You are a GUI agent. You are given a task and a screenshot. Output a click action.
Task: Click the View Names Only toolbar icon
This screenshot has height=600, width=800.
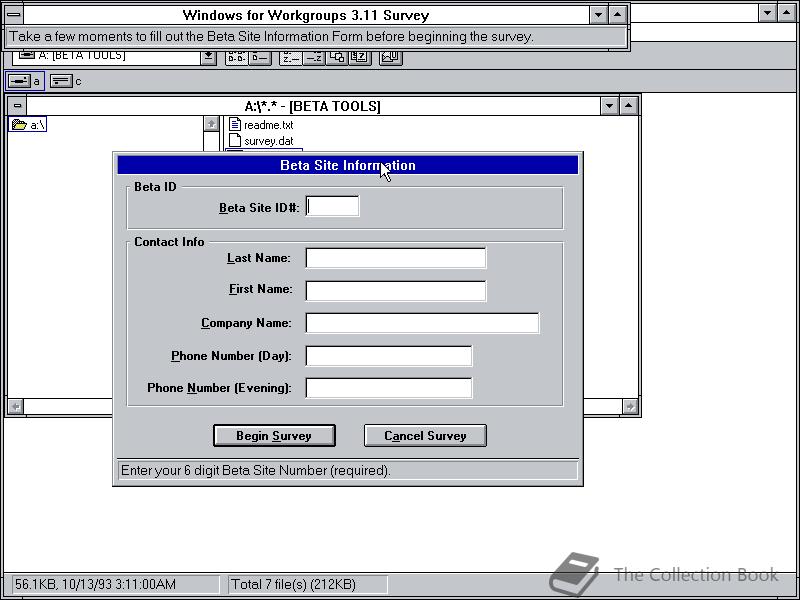(x=236, y=57)
